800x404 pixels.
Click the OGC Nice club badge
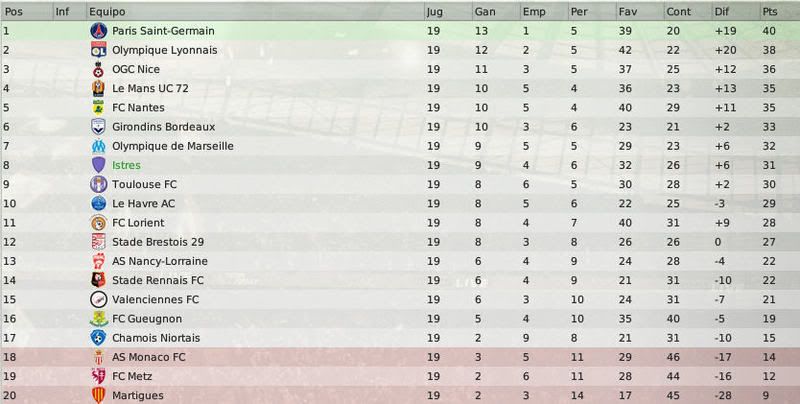[98, 69]
